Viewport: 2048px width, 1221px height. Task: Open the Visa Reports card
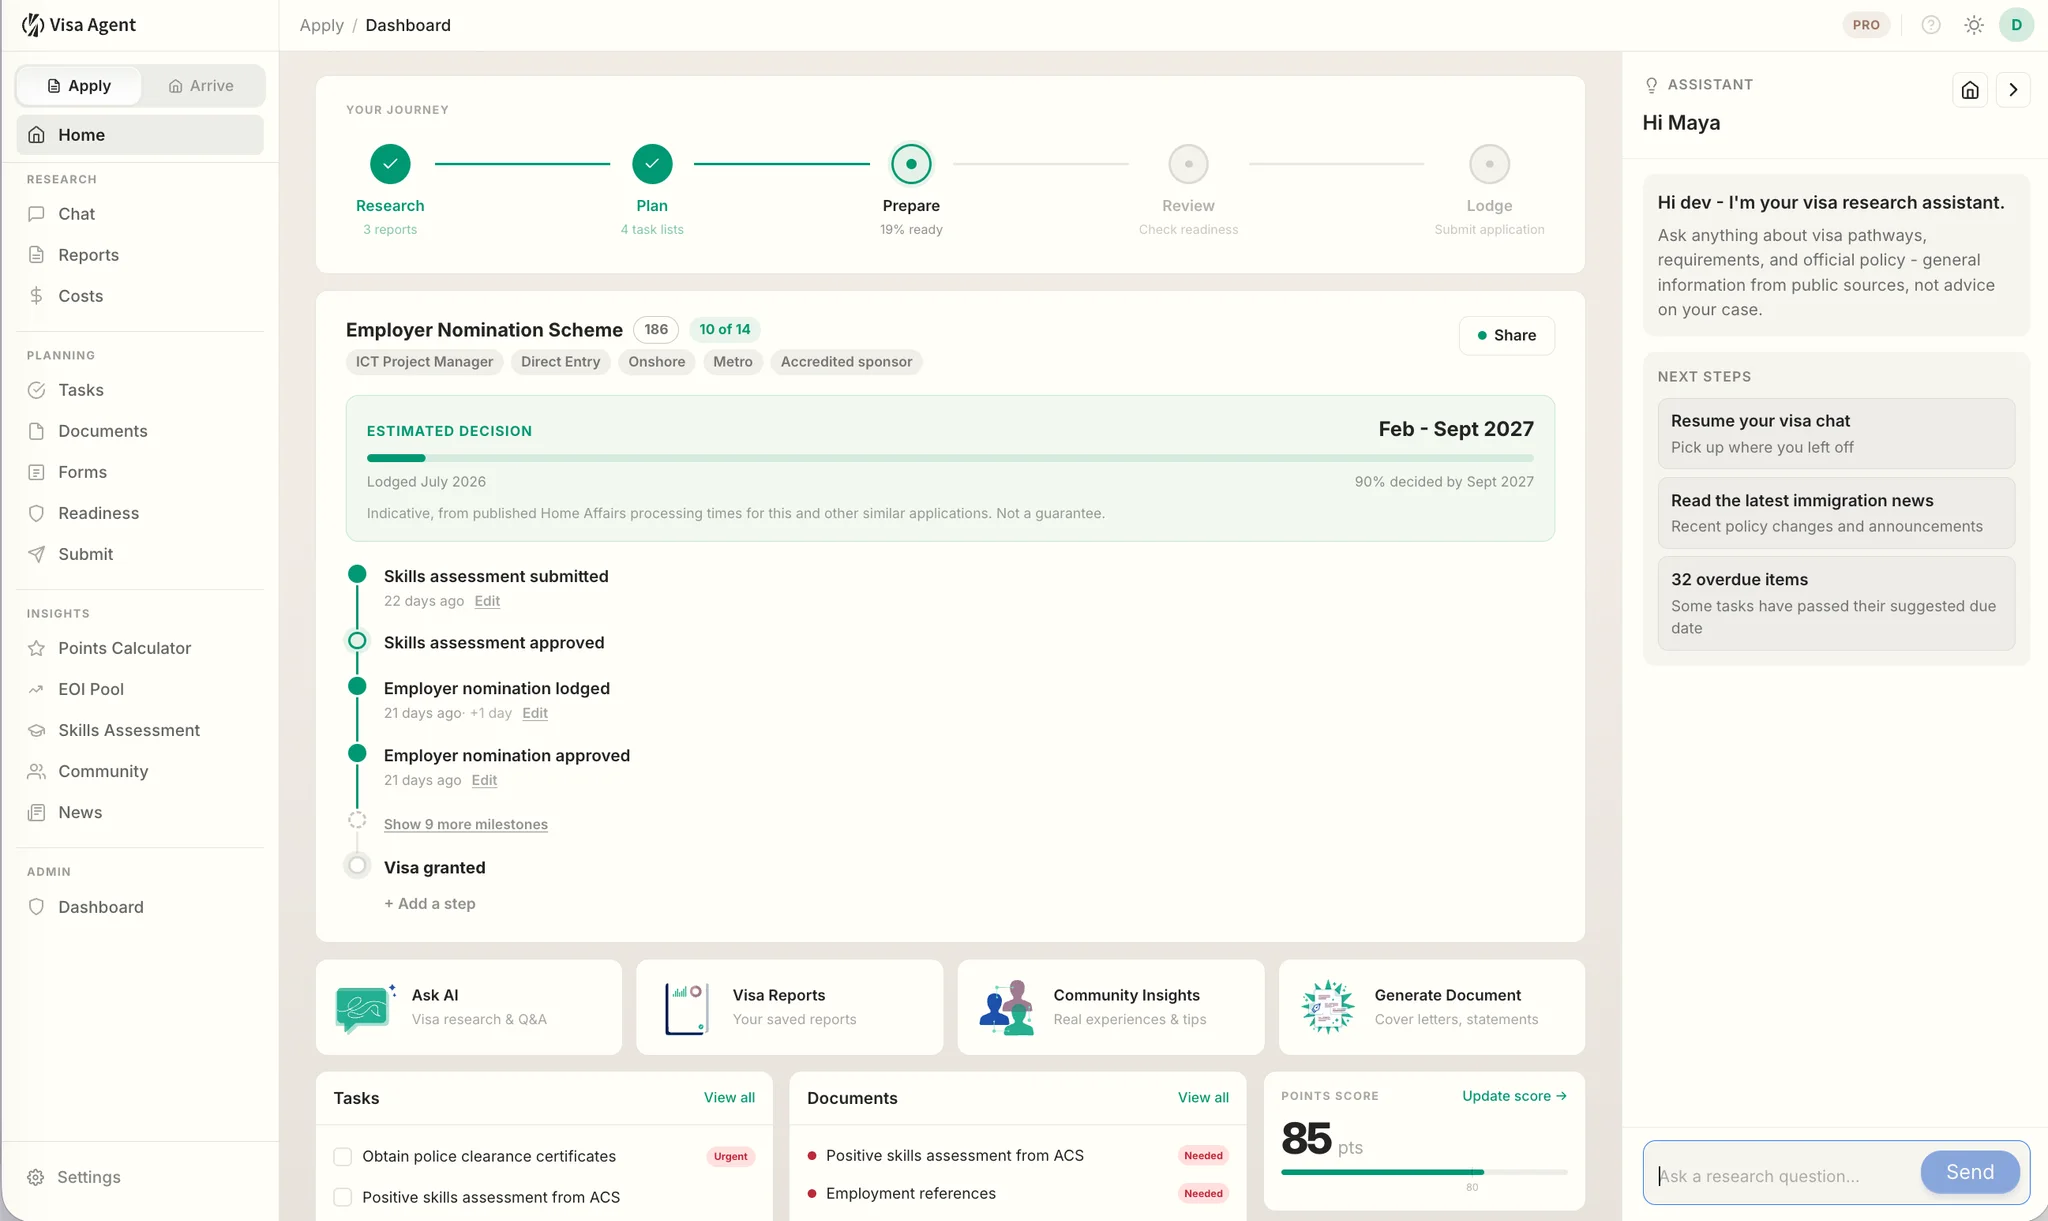pyautogui.click(x=789, y=1007)
